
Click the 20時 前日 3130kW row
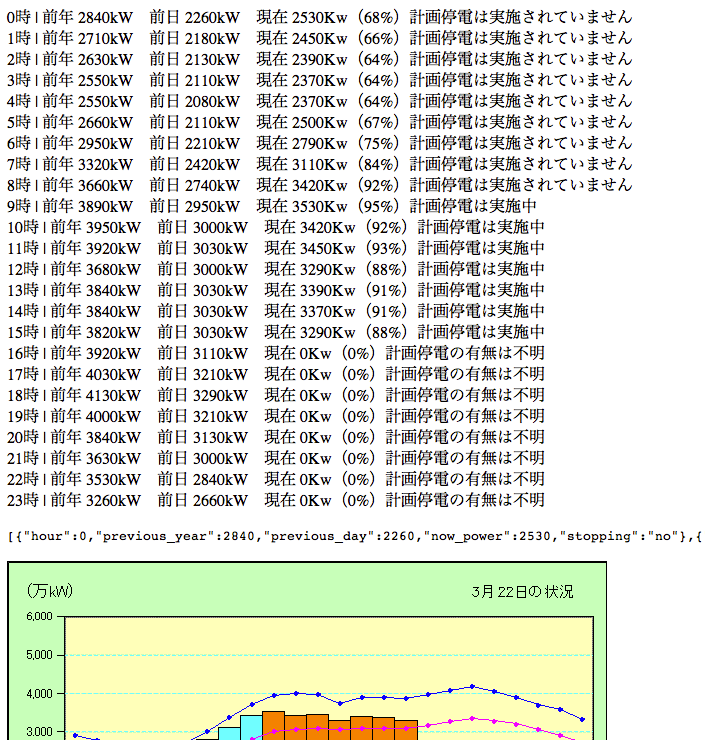tap(276, 437)
